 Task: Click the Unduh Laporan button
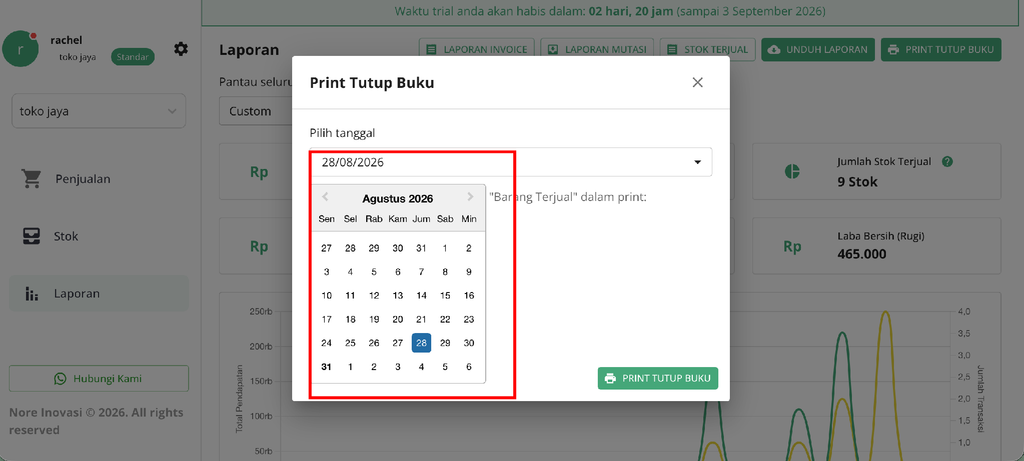click(x=818, y=50)
